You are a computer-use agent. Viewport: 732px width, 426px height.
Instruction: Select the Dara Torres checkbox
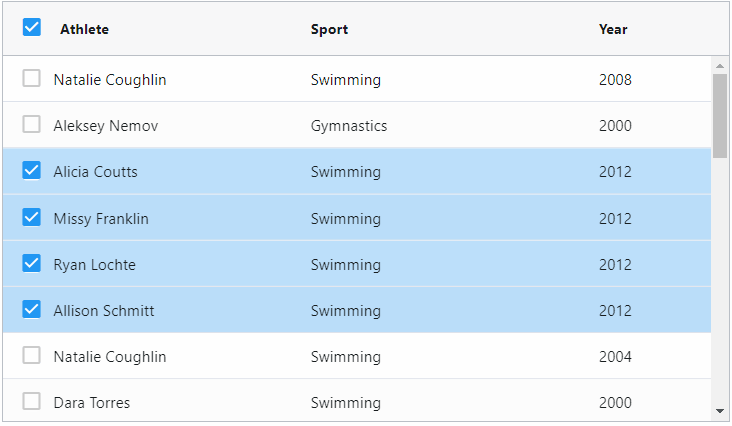(31, 401)
